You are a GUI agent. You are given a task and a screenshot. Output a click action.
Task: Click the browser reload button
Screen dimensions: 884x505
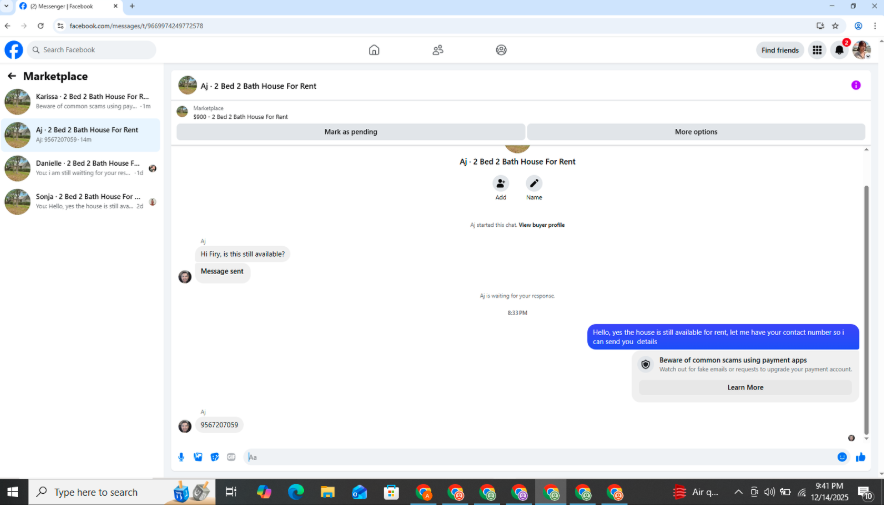(41, 26)
